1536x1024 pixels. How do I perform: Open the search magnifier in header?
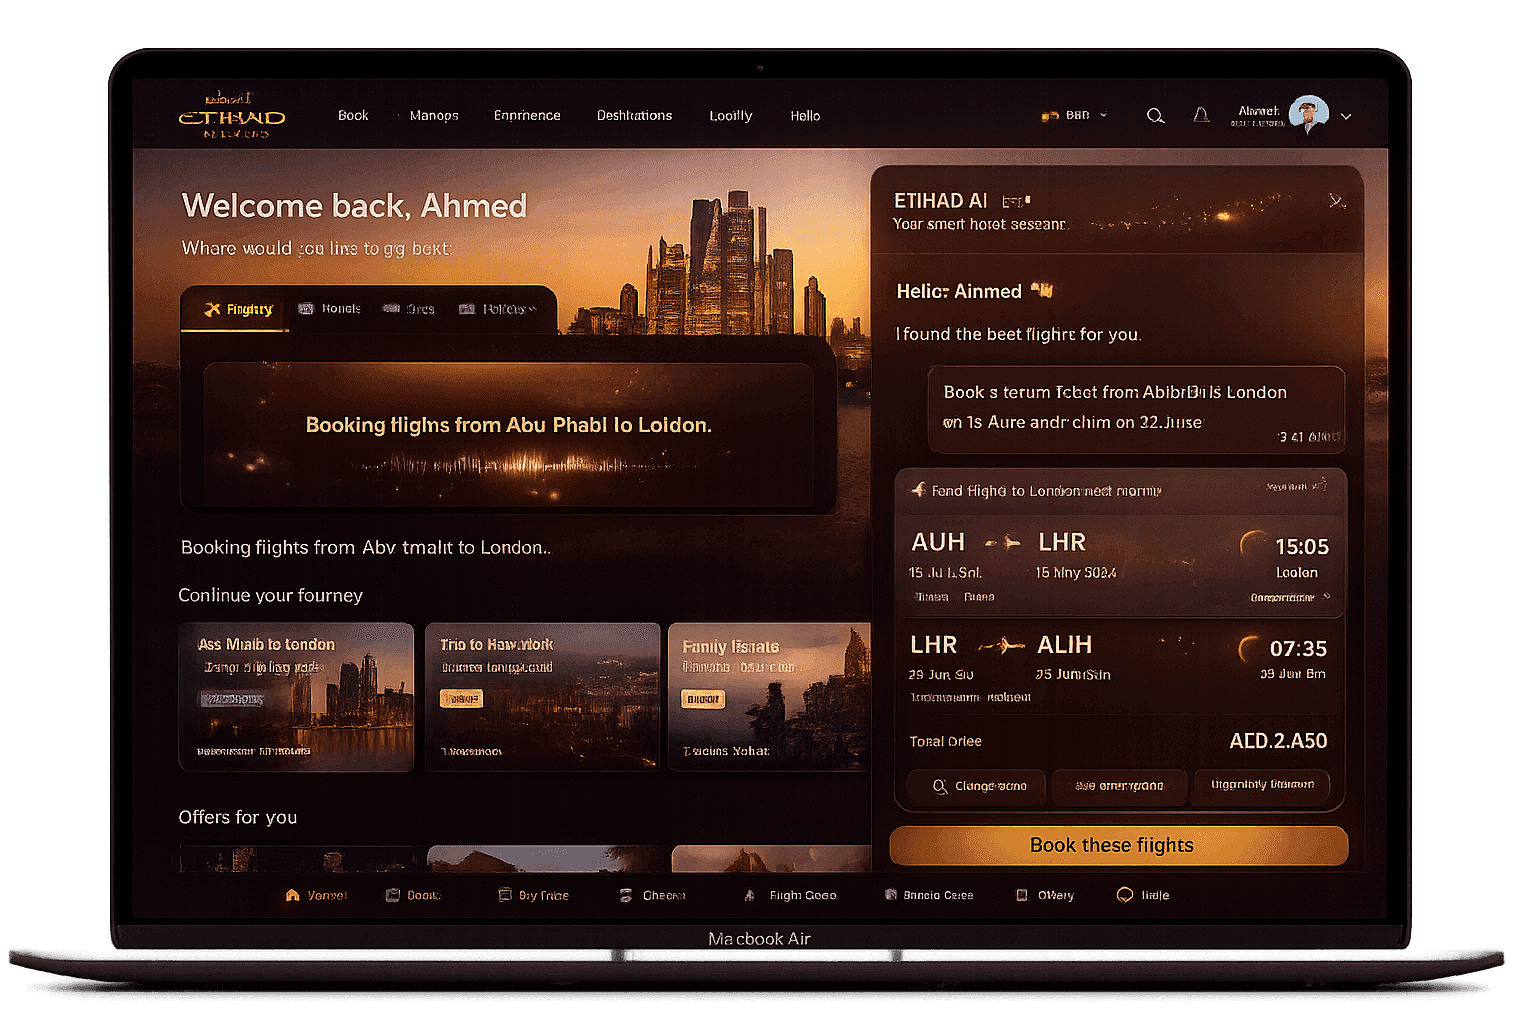coord(1155,116)
